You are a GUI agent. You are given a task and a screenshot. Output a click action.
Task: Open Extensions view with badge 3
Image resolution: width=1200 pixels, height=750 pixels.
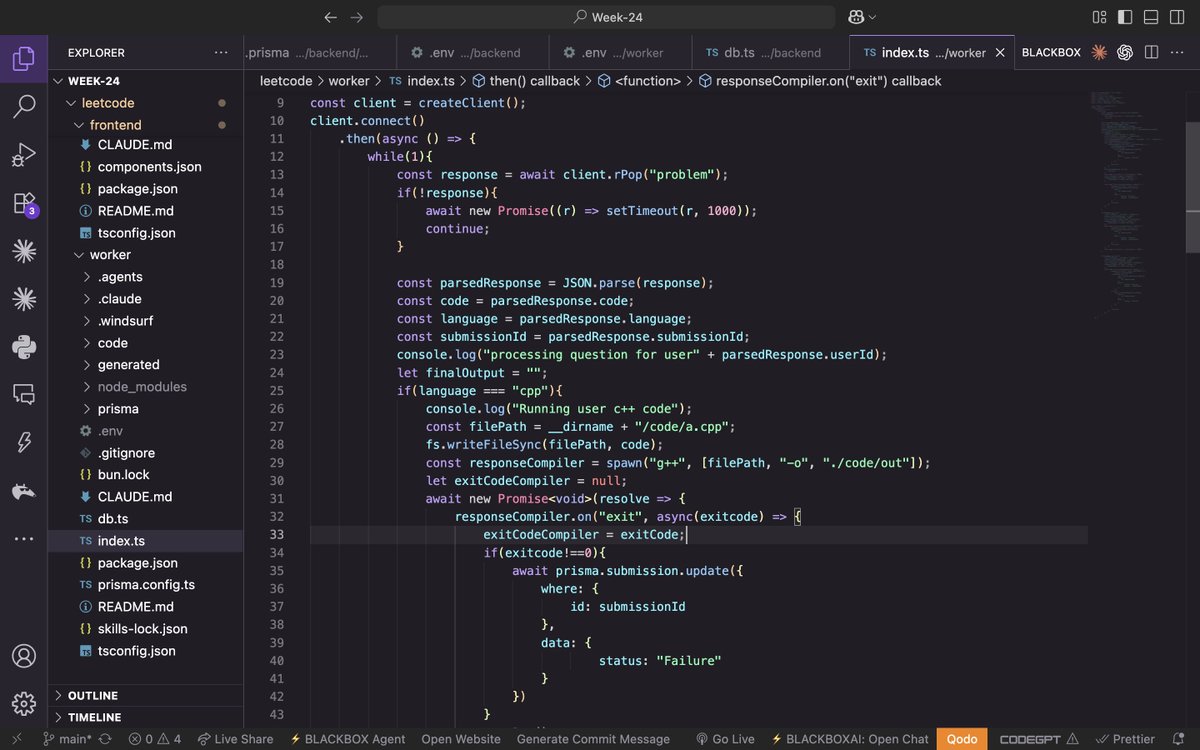(24, 204)
